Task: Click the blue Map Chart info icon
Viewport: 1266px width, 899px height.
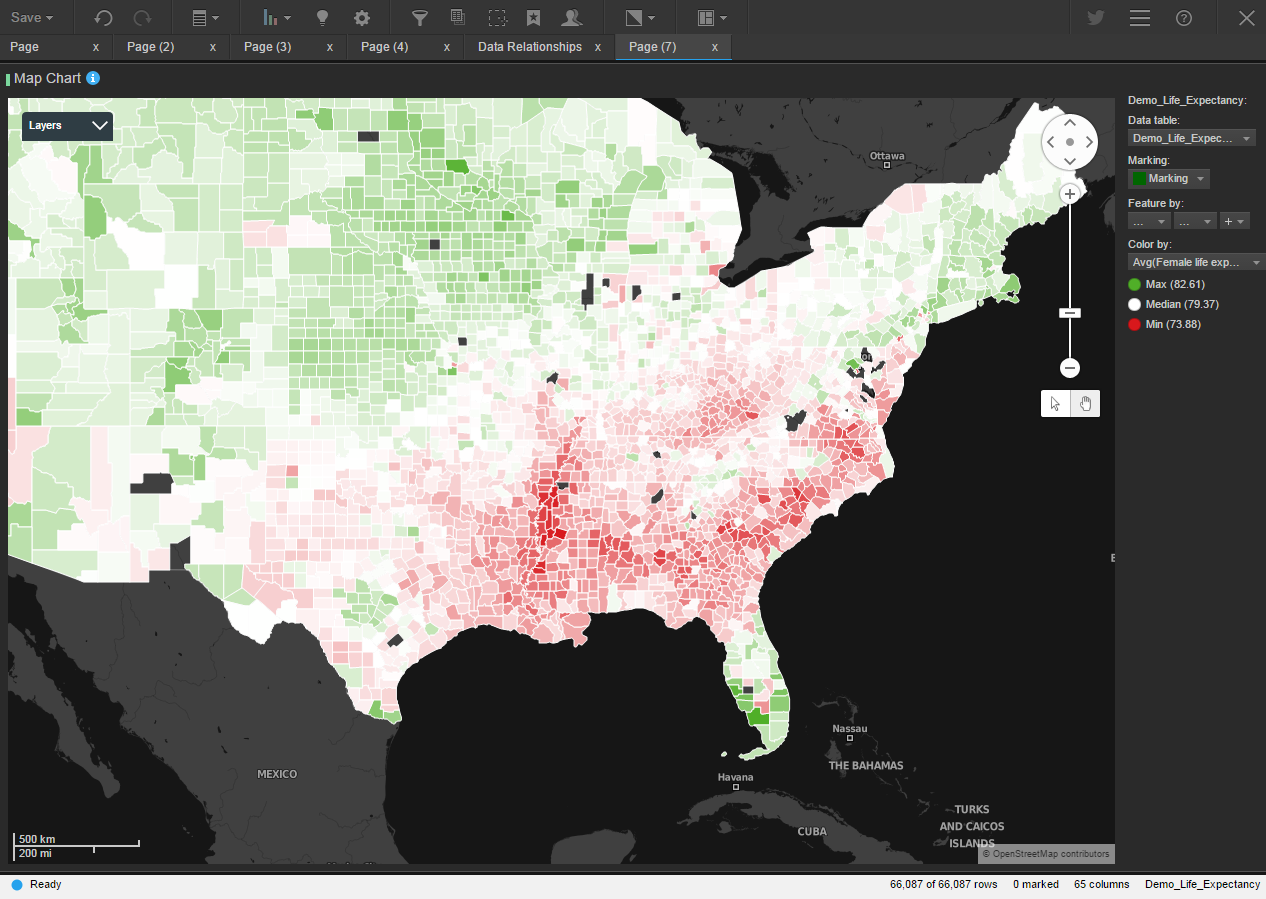Action: (x=93, y=78)
